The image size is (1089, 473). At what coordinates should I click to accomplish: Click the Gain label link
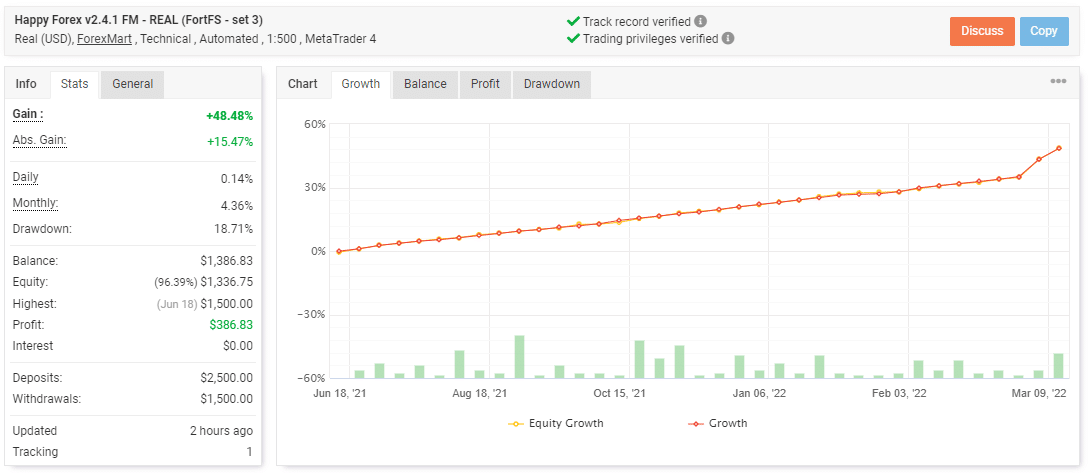[28, 114]
